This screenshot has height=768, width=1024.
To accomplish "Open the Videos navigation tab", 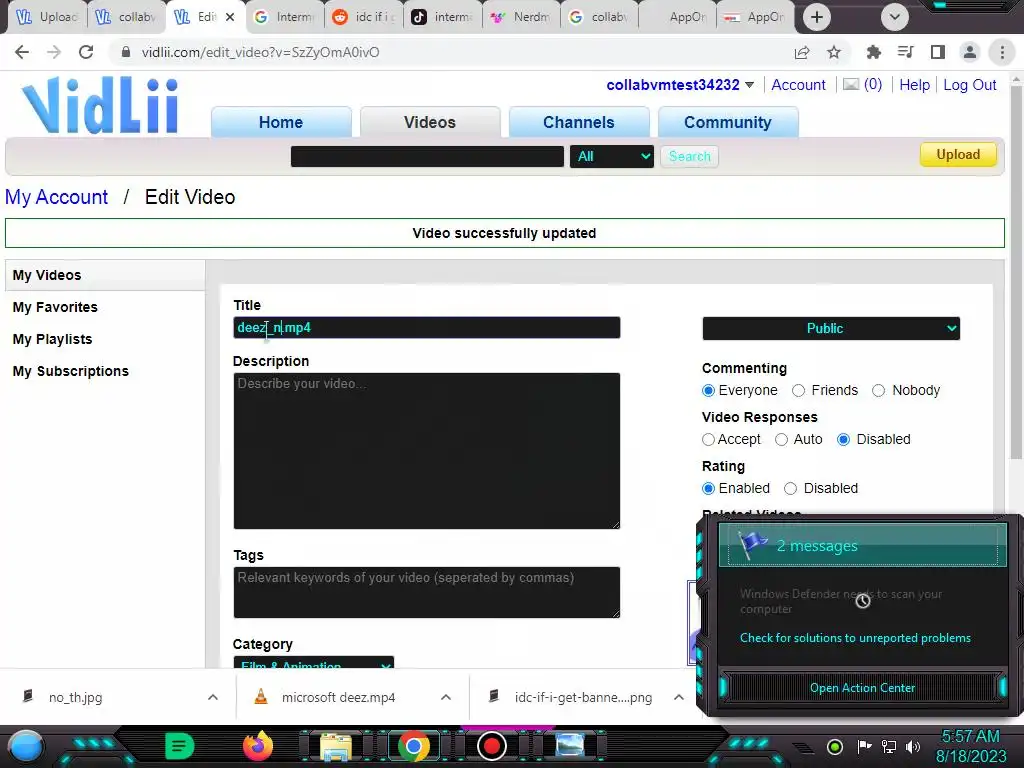I will pos(430,122).
